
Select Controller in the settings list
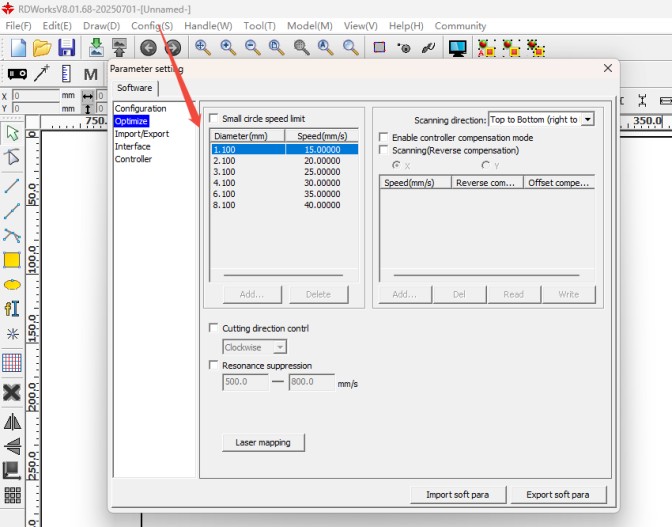coord(133,159)
